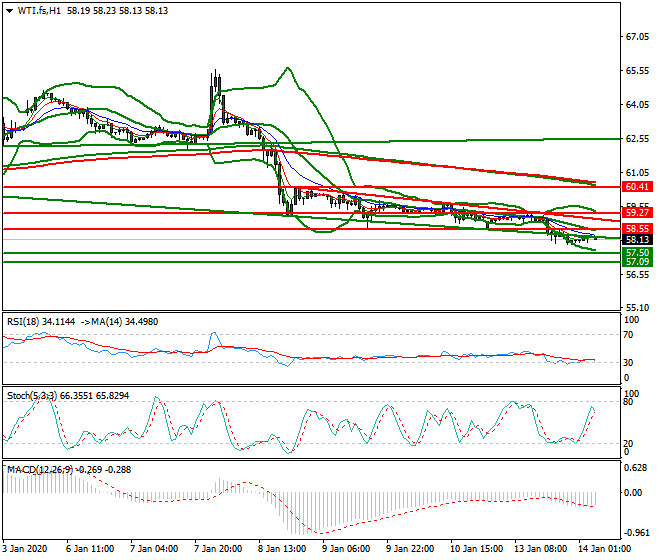Viewport: 660px width, 560px height.
Task: Select the red 58.55 price level label
Action: point(637,229)
